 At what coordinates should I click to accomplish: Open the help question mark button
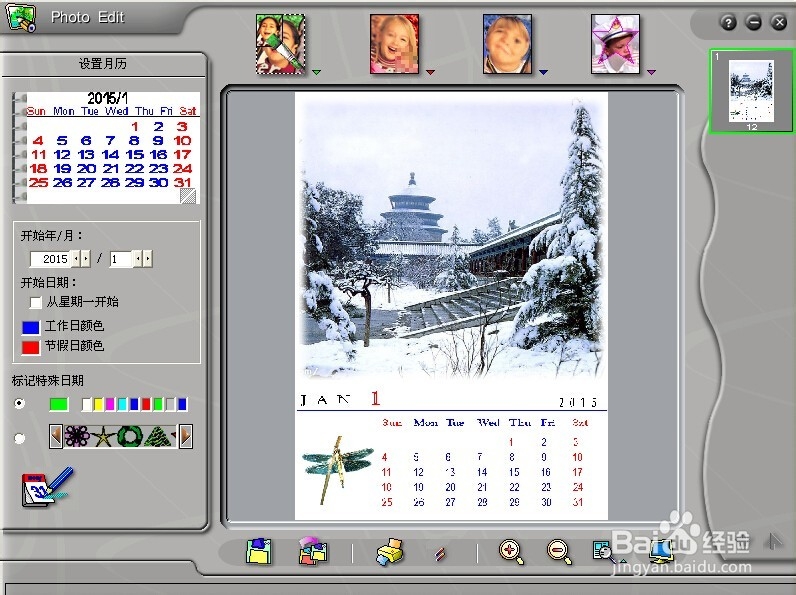(x=728, y=22)
